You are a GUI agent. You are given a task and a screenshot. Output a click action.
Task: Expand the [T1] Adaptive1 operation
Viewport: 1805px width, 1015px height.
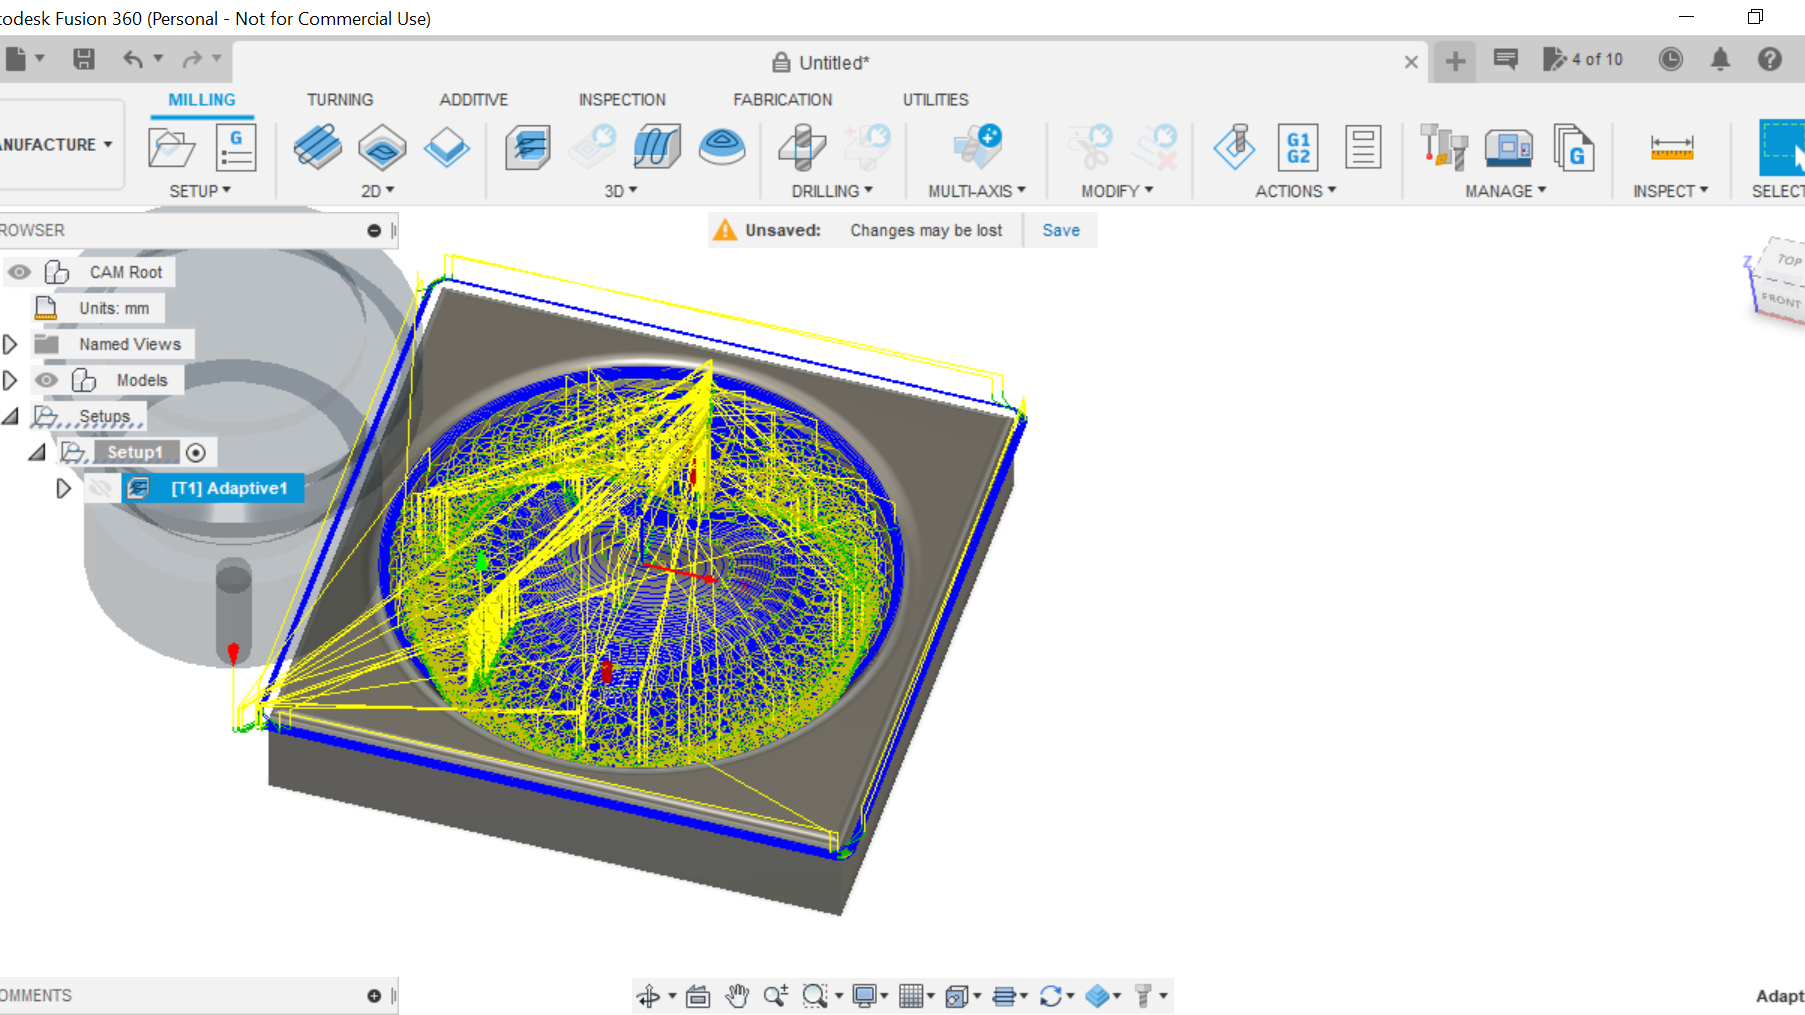coord(63,488)
